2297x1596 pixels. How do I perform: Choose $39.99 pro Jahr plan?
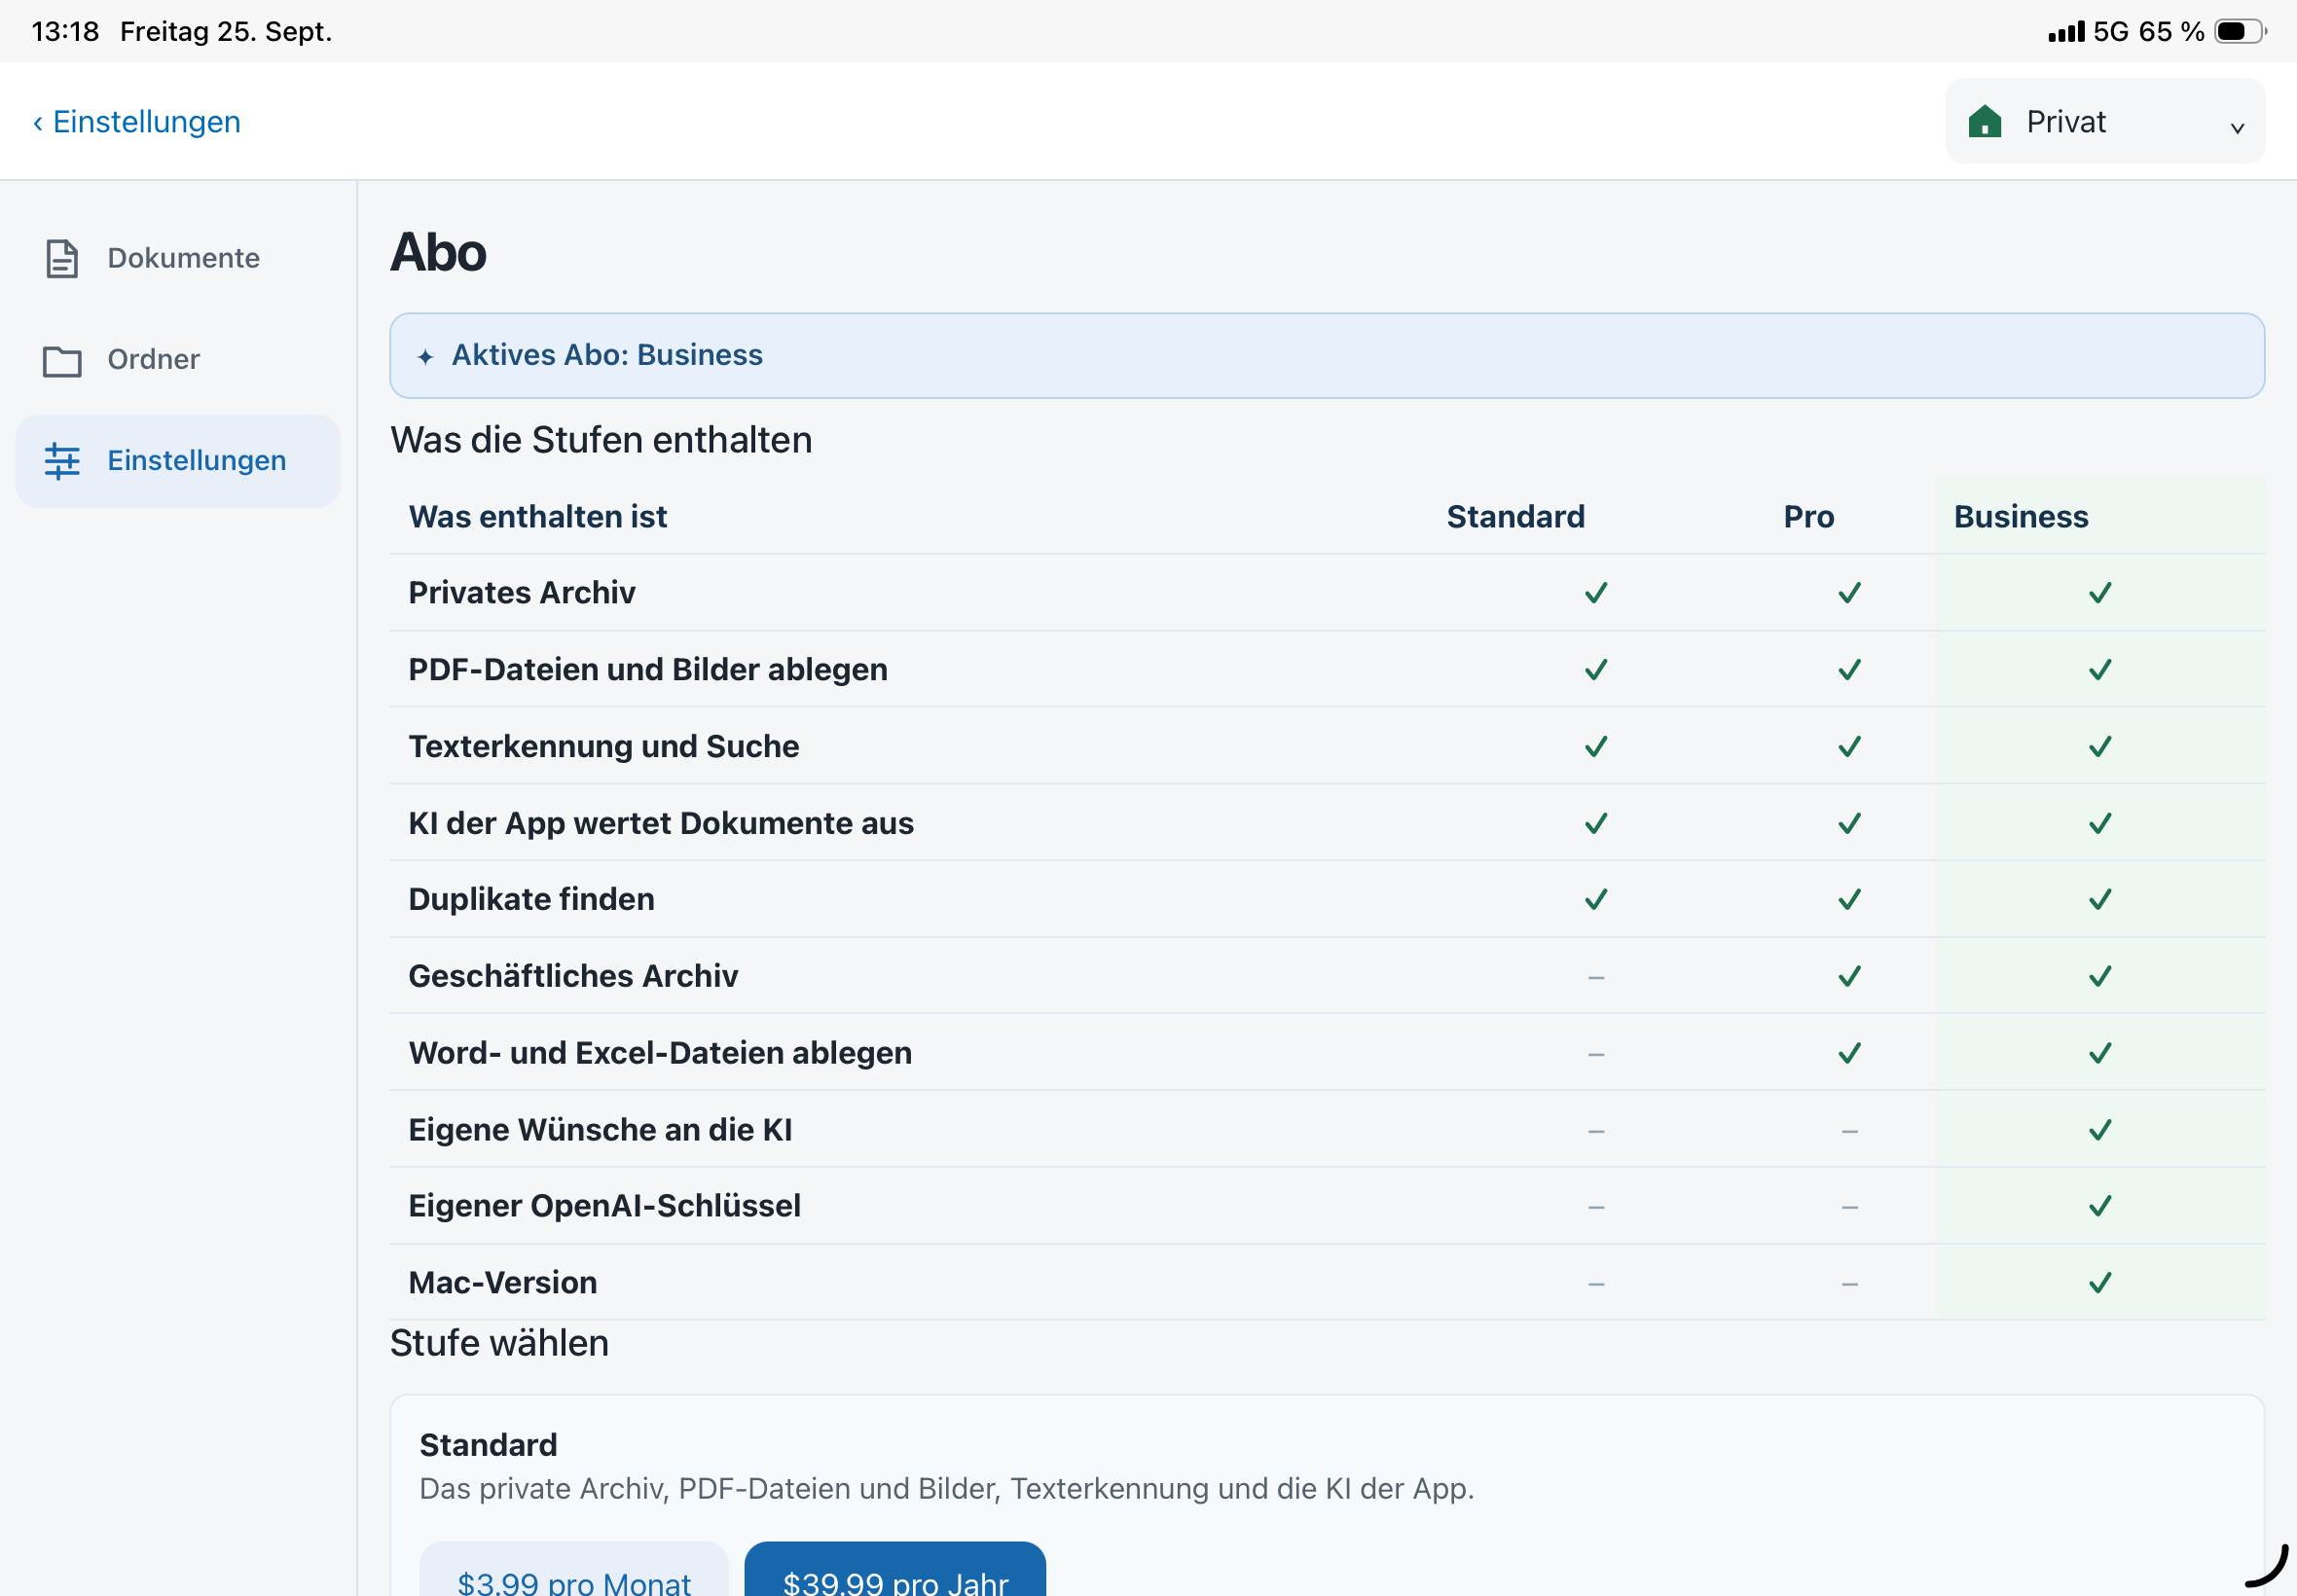click(895, 1571)
